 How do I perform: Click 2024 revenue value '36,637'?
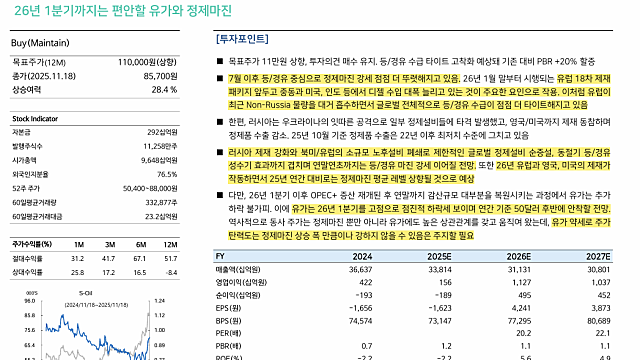point(361,269)
